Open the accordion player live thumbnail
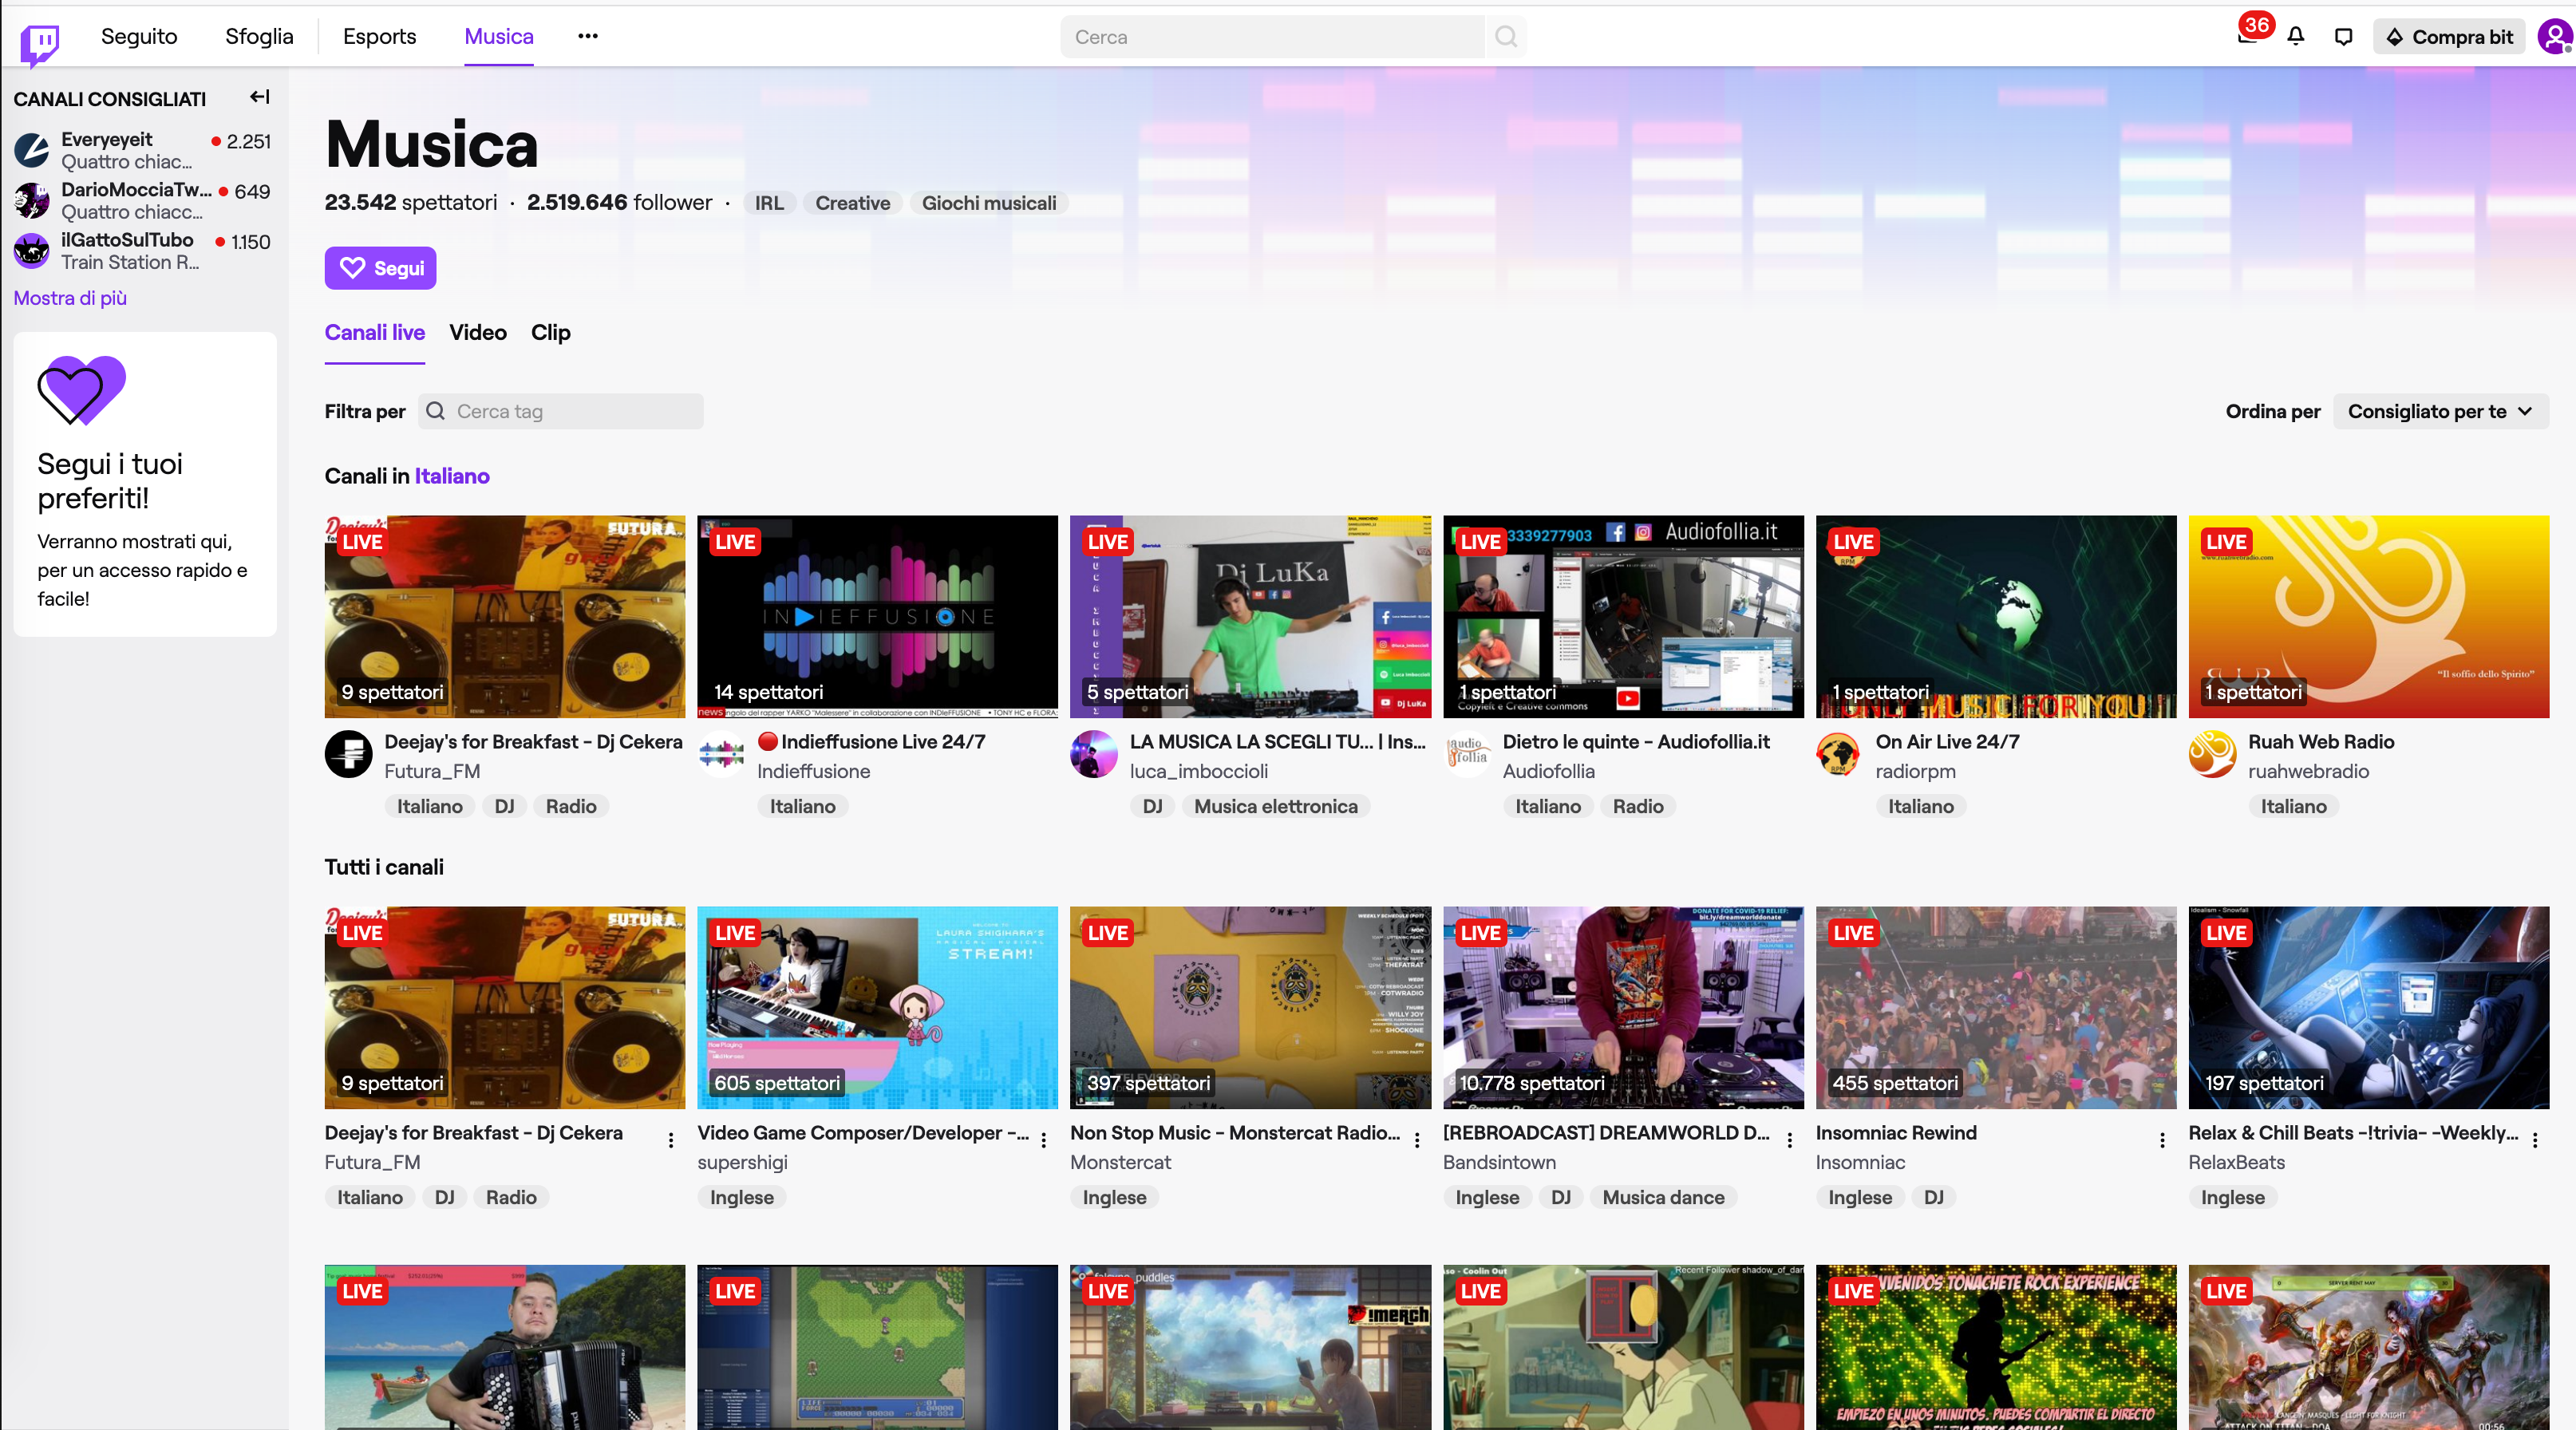Screen dimensions: 2576x1430 pyautogui.click(x=505, y=1347)
